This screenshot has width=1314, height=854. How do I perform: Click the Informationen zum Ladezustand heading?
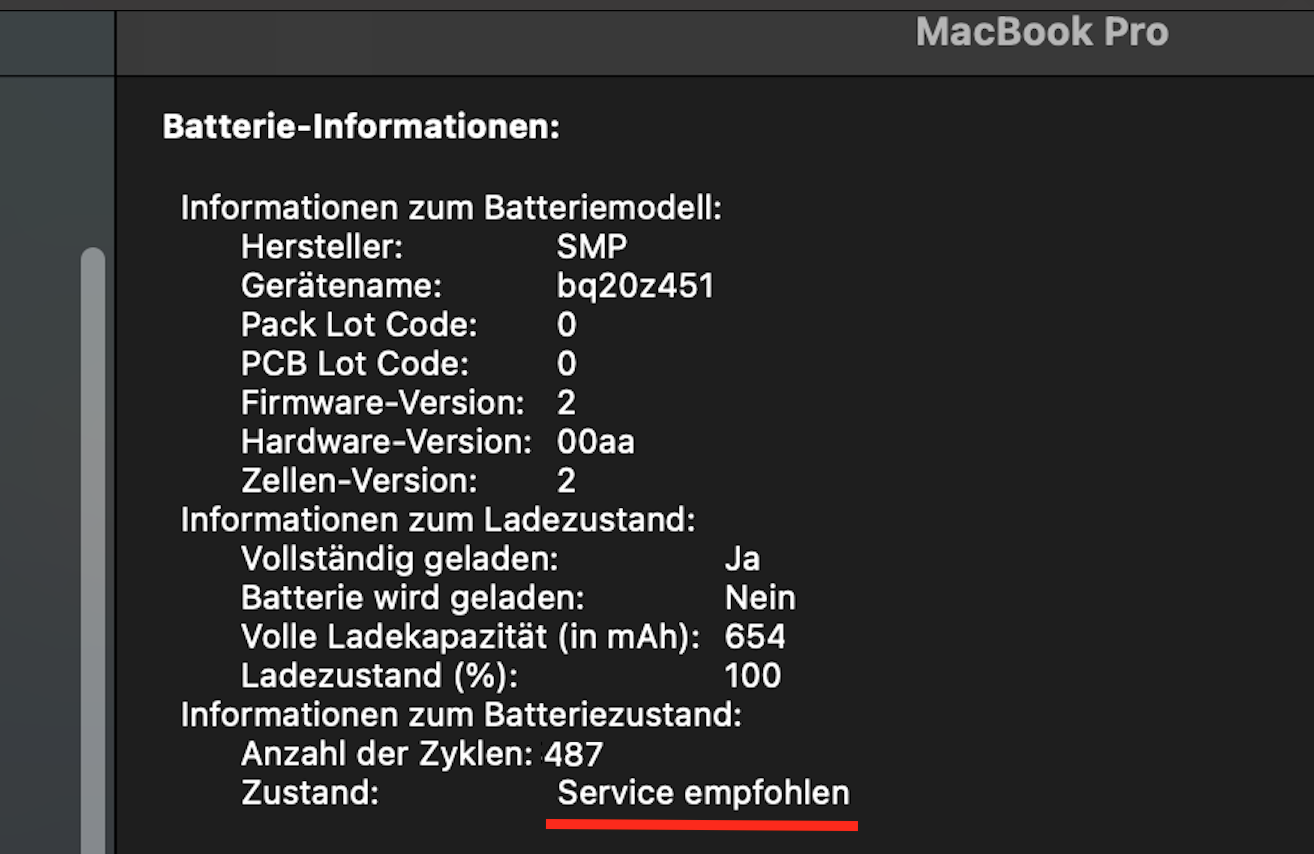click(437, 520)
